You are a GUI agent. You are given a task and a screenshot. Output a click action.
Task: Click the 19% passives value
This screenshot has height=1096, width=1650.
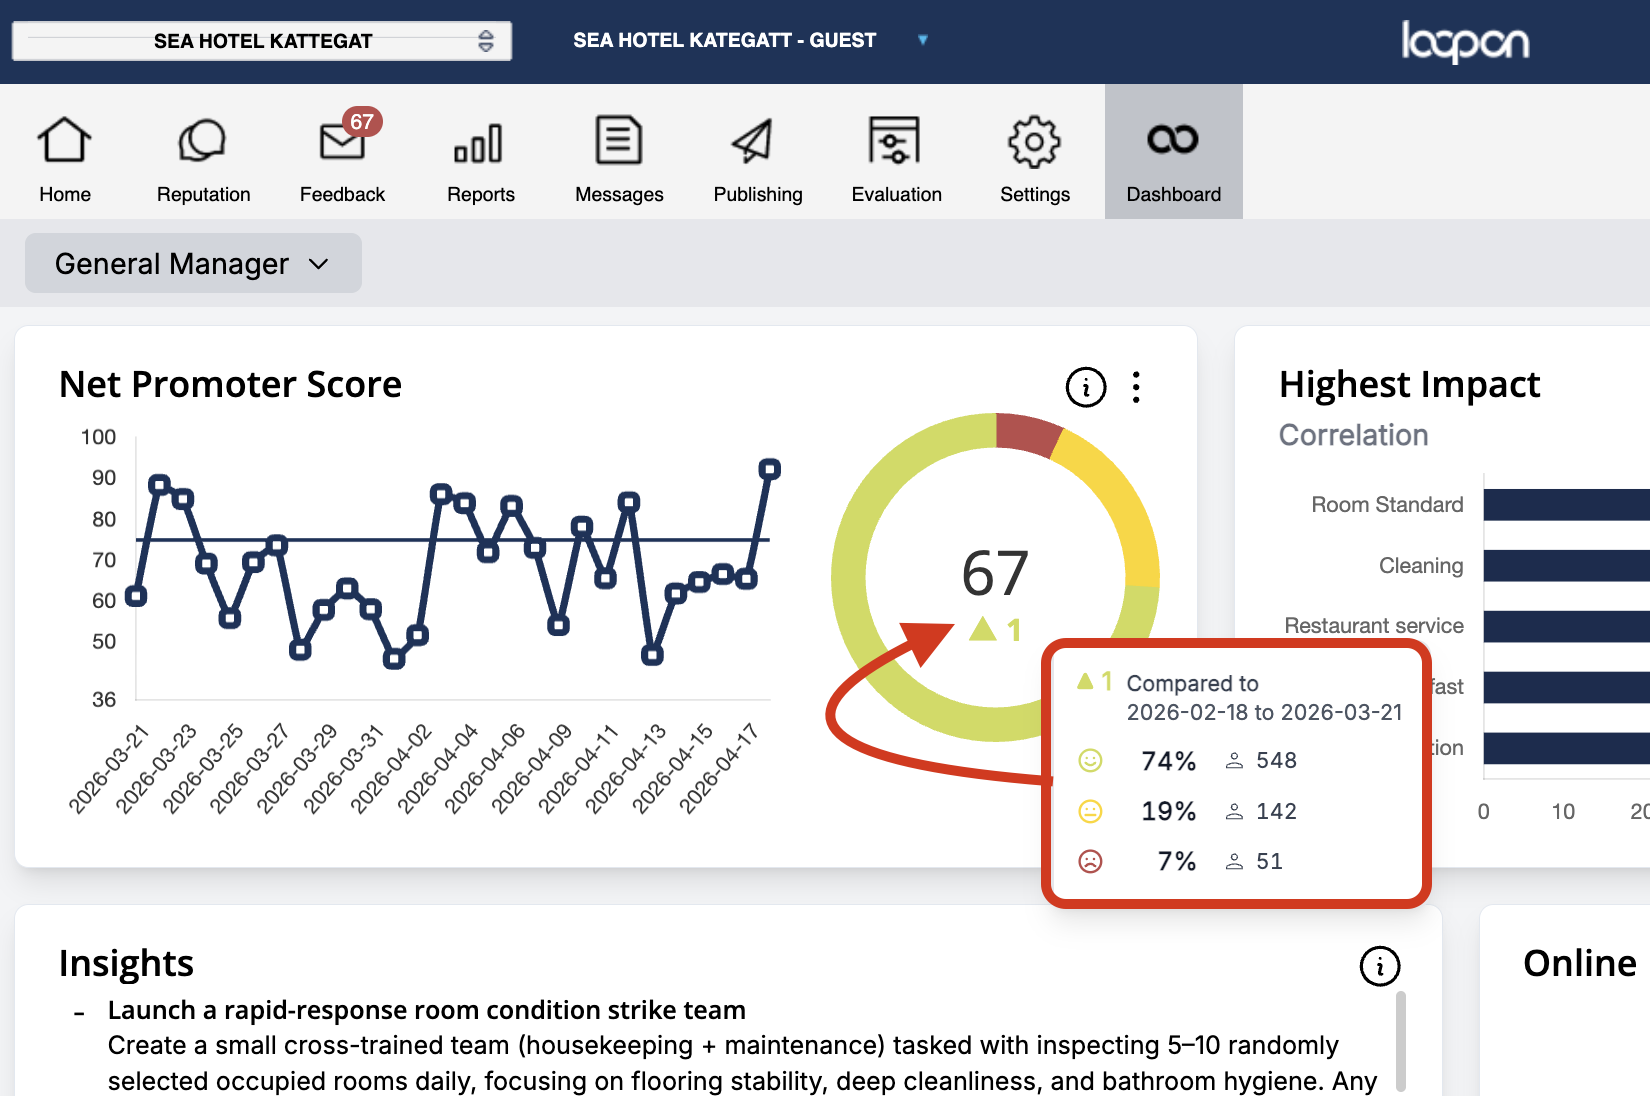pos(1168,811)
